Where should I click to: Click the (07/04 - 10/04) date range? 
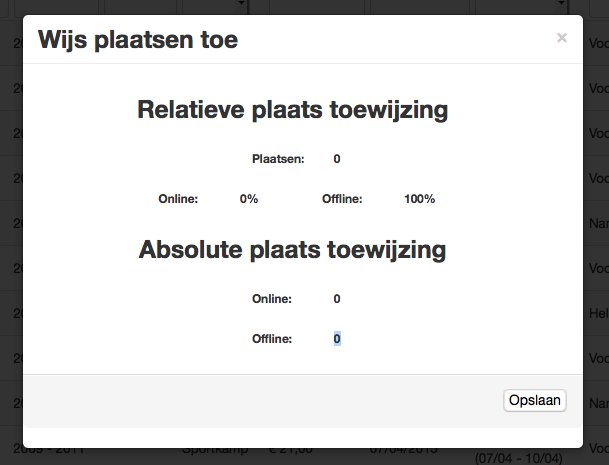[x=519, y=457]
